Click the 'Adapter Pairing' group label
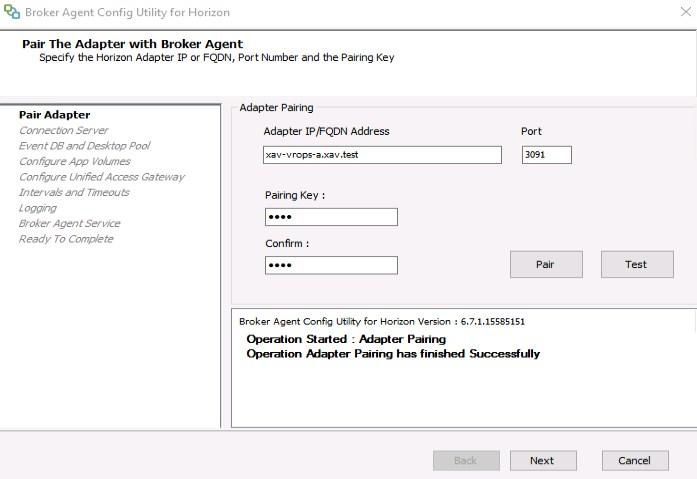 click(x=276, y=108)
